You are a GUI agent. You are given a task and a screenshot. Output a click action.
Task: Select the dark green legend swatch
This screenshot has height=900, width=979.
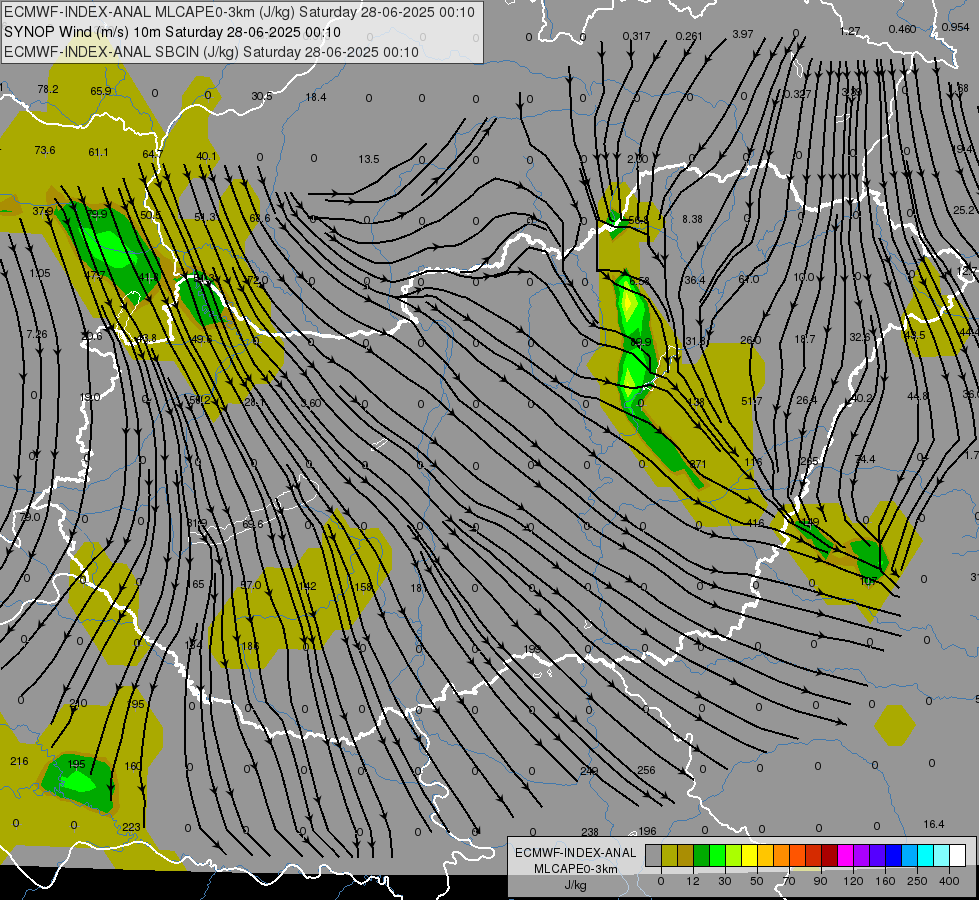701,855
